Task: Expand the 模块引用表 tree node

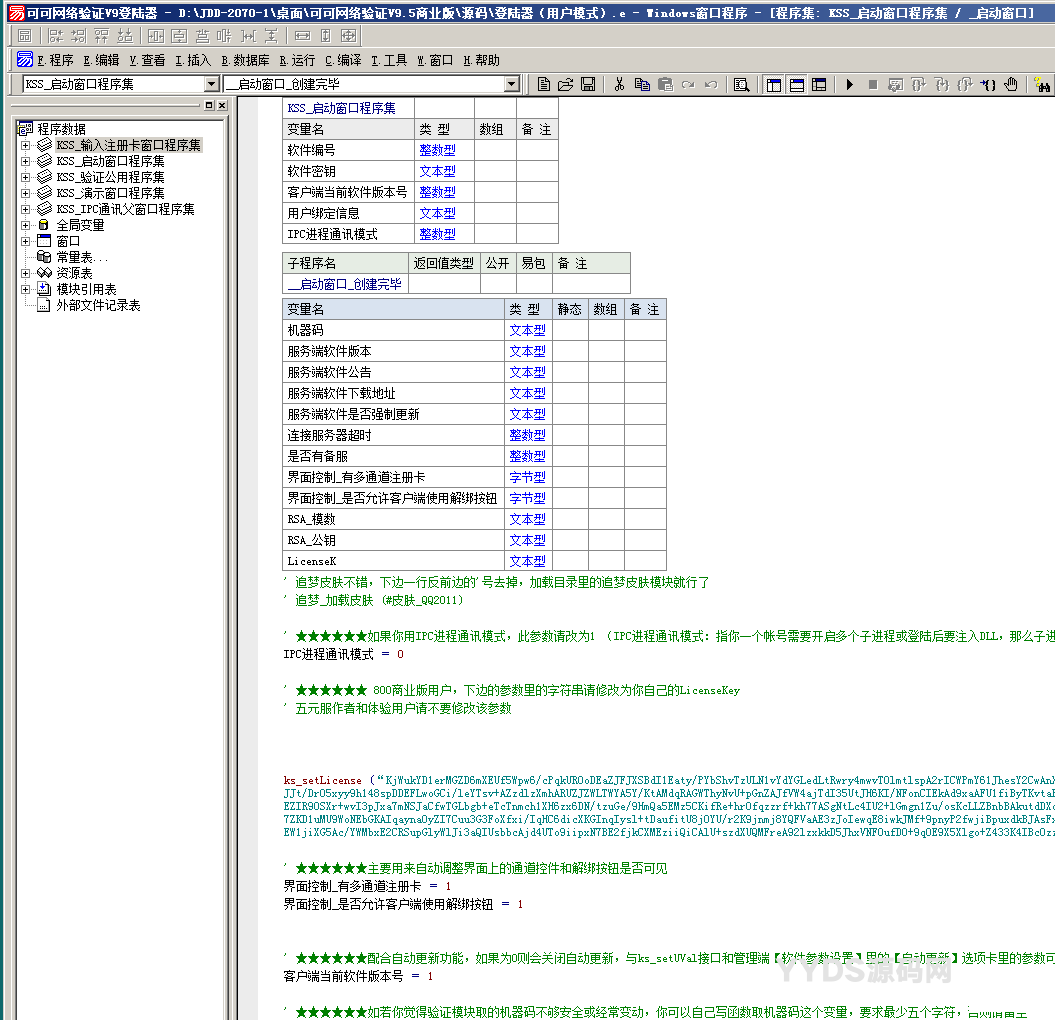Action: coord(25,289)
